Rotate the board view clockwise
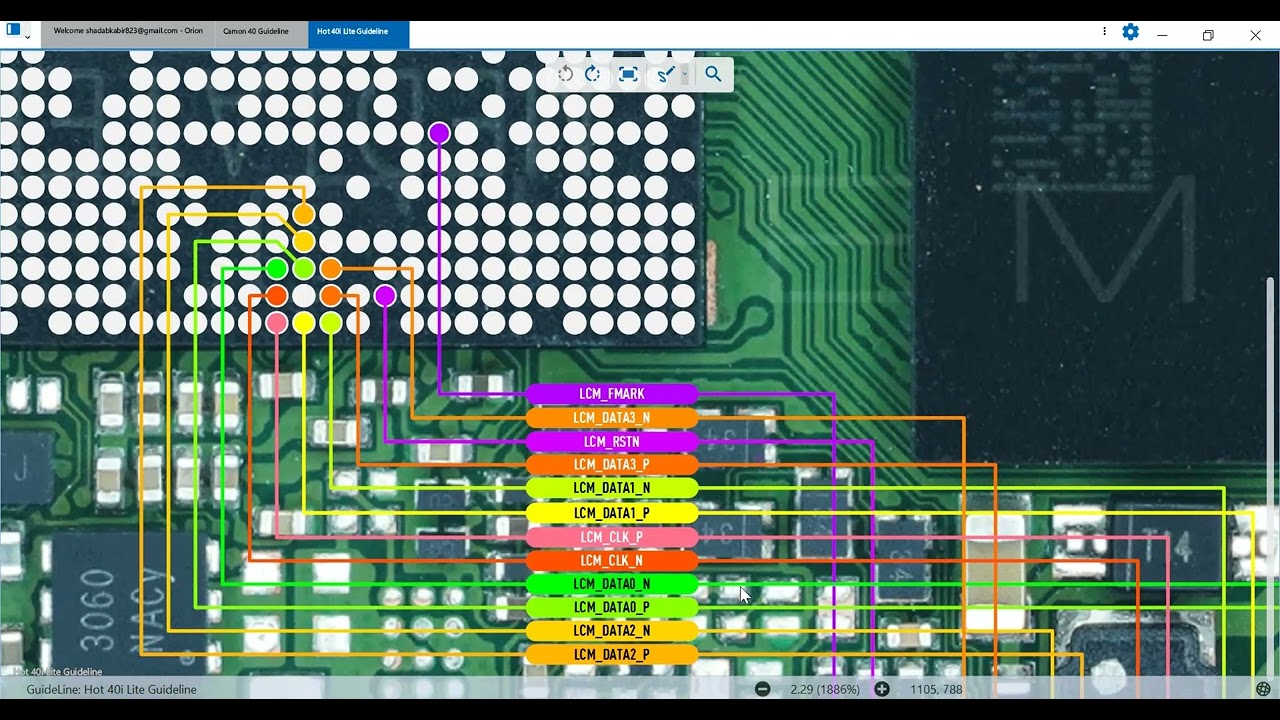Screen dimensions: 1280x720 [593, 74]
